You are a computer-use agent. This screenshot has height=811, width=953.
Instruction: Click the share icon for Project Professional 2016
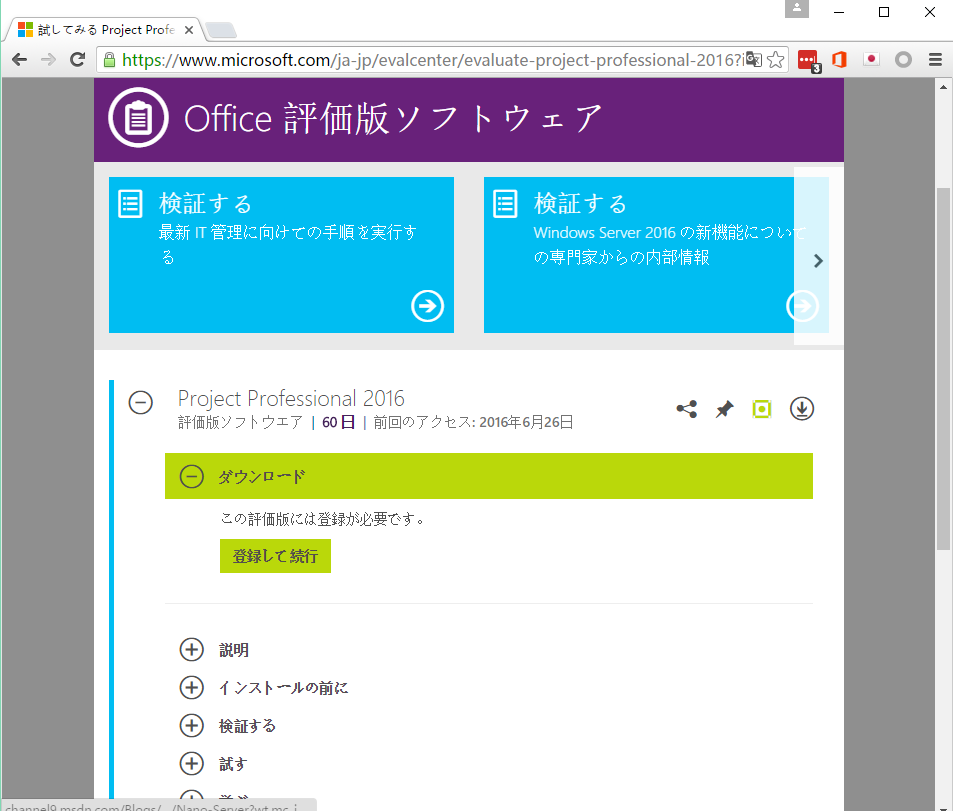pyautogui.click(x=687, y=409)
